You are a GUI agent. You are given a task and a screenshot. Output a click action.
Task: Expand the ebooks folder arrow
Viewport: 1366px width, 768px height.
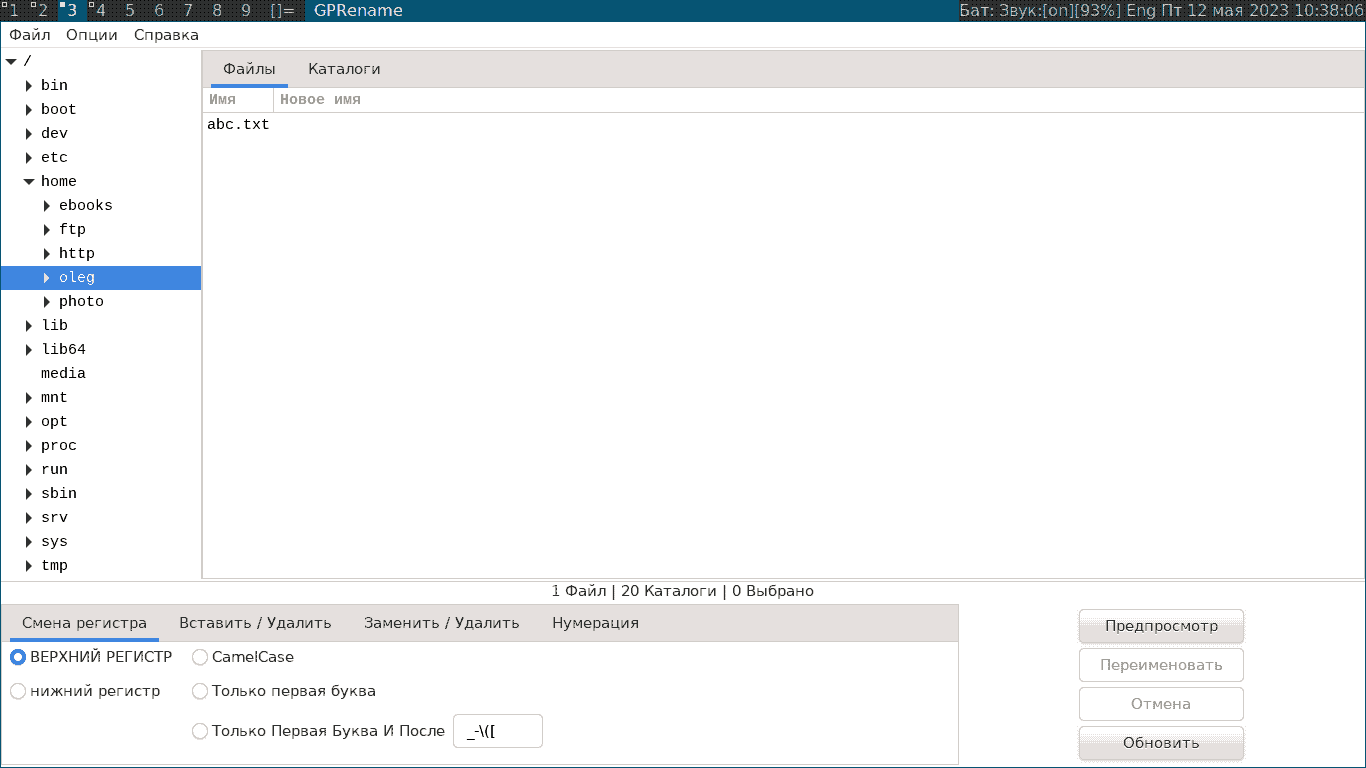(47, 206)
